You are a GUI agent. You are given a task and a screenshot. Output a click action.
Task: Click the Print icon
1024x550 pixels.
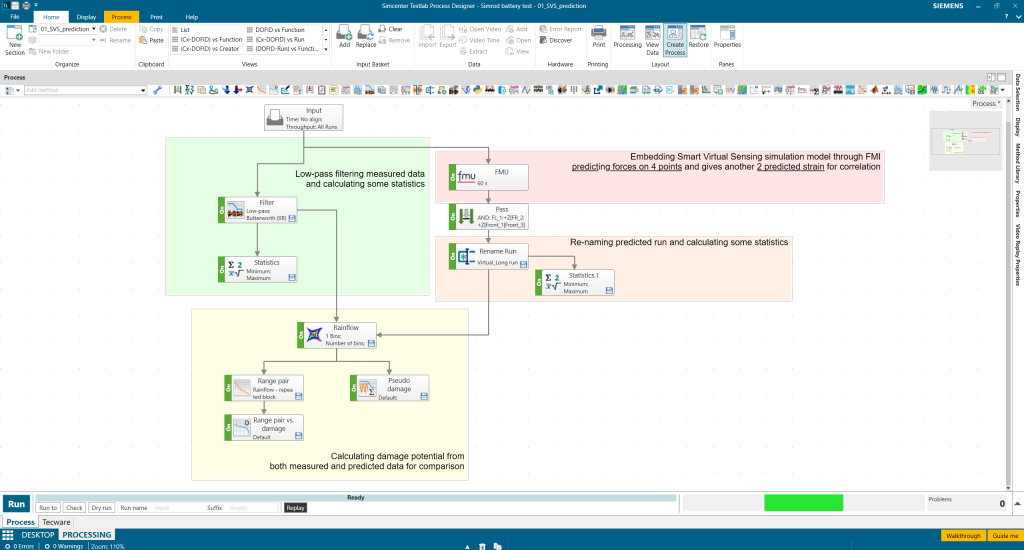click(598, 33)
